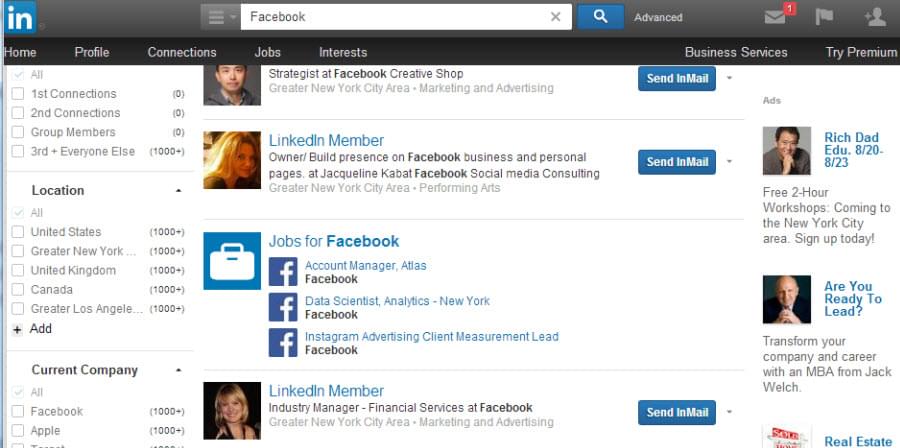Click the Advanced search link
Viewport: 900px width, 448px height.
click(658, 17)
